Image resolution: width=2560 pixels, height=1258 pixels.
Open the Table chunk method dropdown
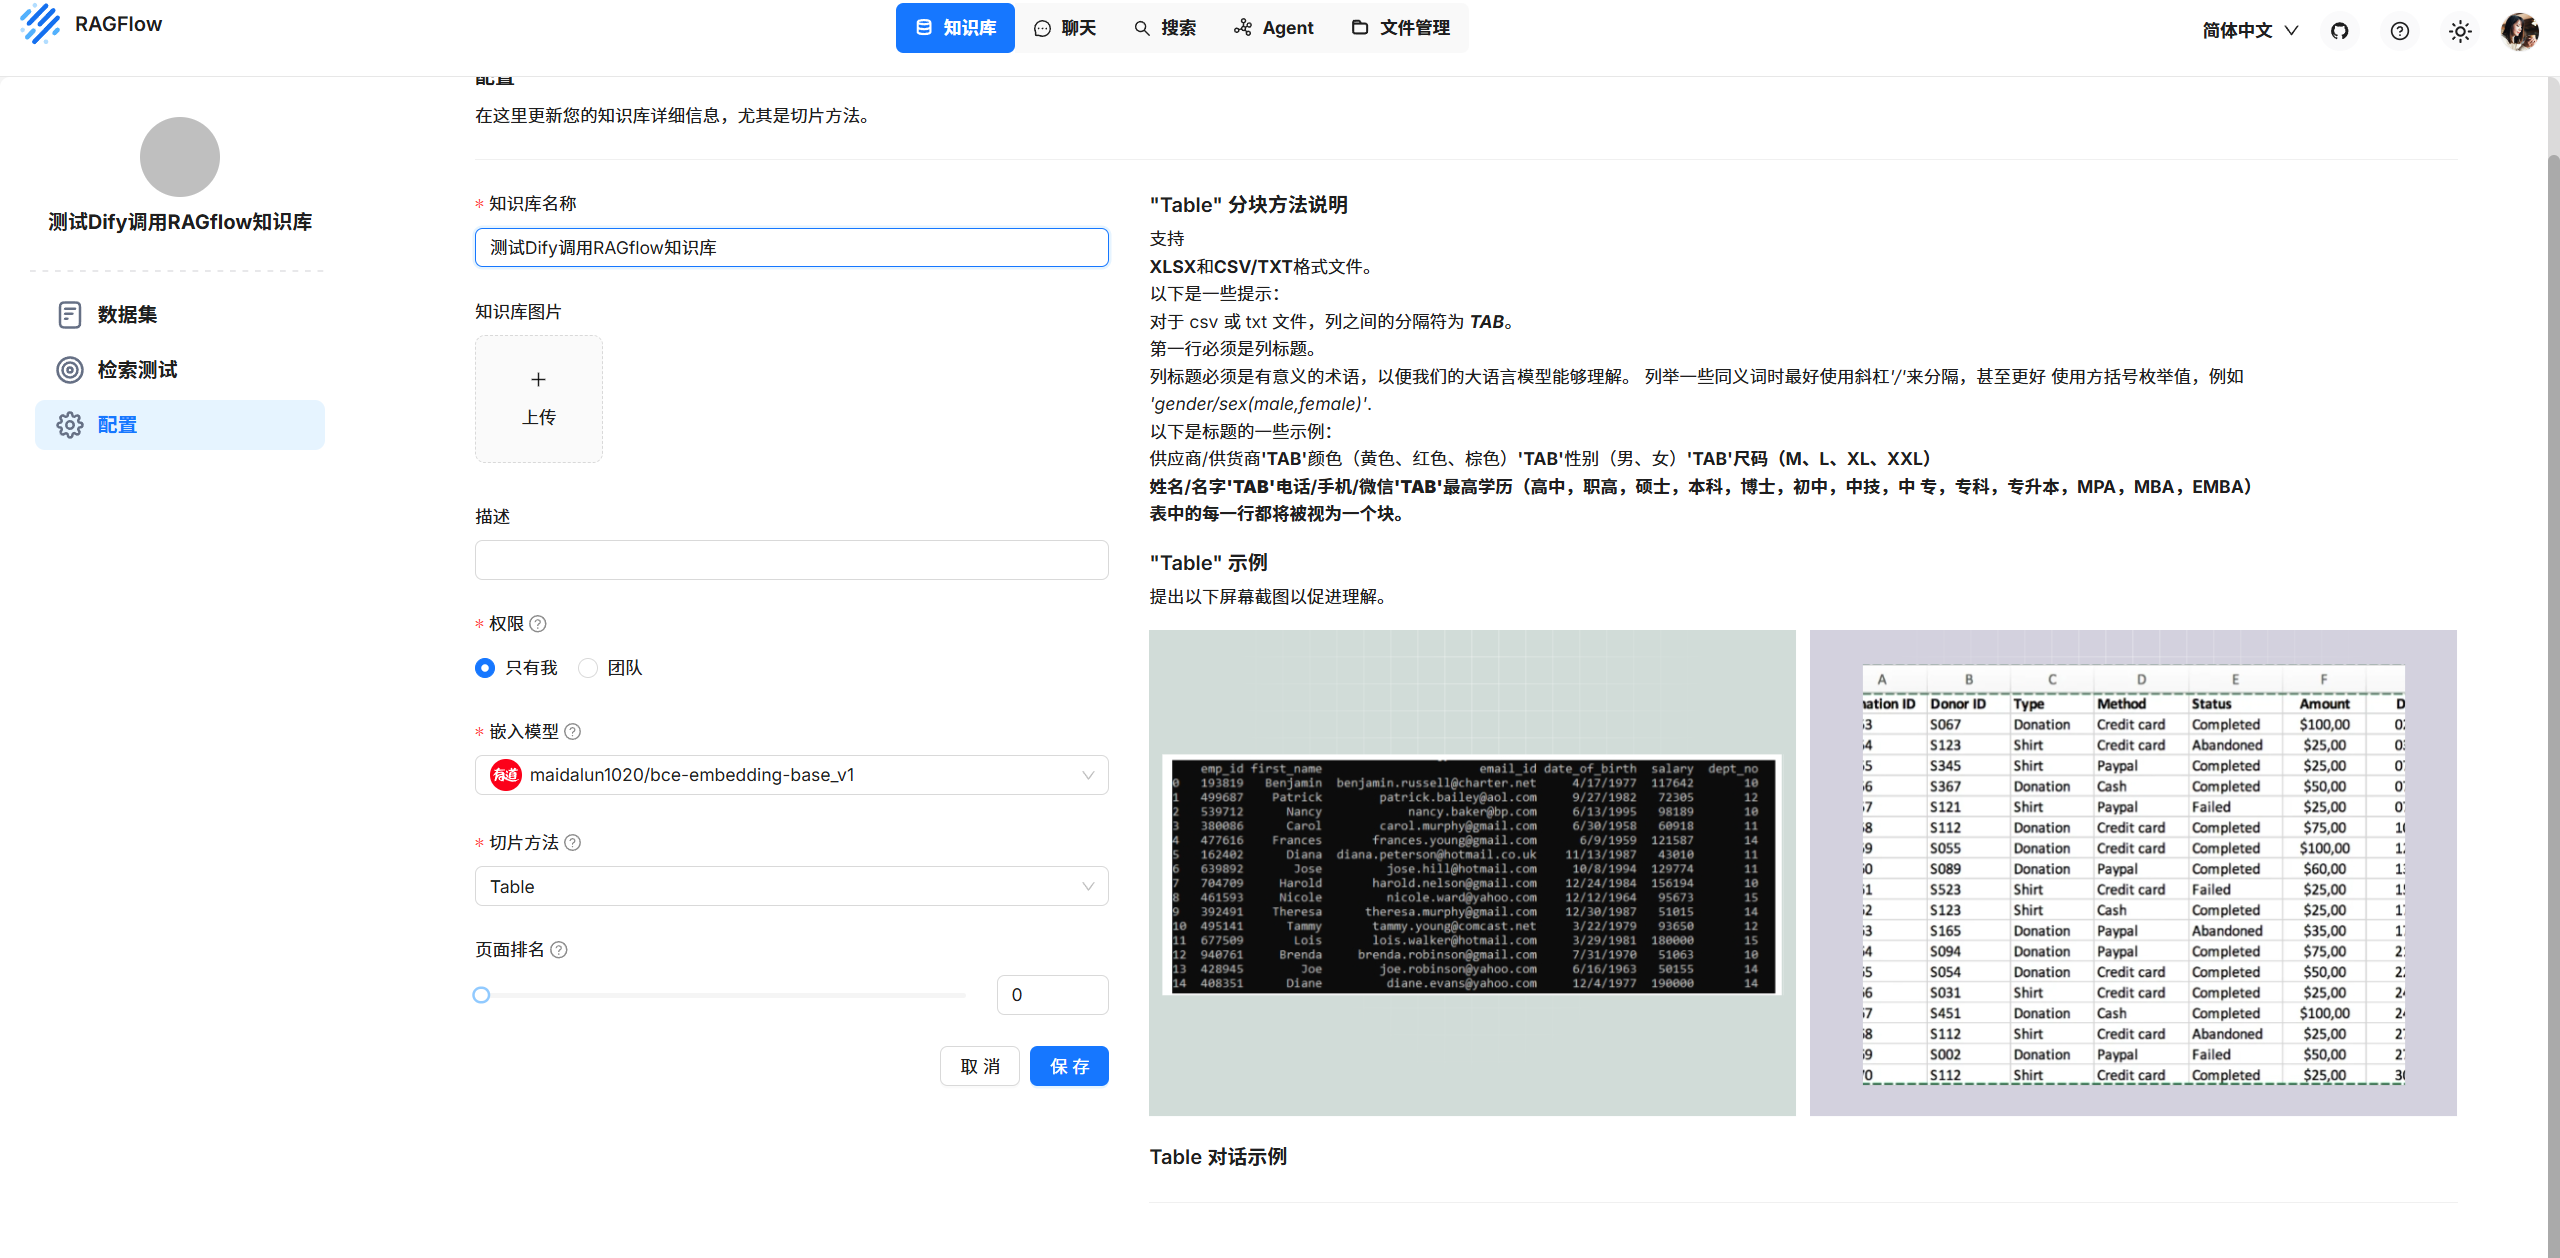point(791,887)
